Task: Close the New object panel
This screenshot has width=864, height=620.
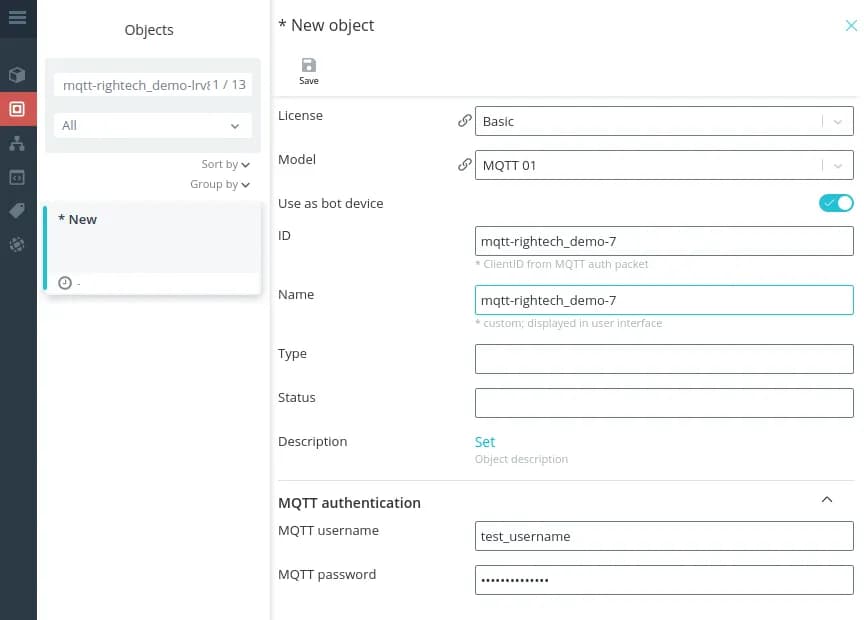Action: (849, 26)
